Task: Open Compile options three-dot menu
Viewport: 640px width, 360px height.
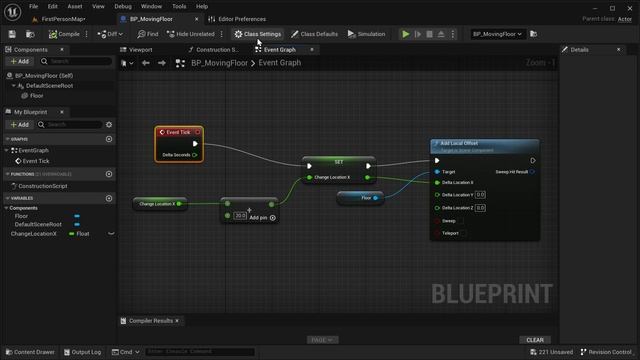Action: (x=87, y=34)
